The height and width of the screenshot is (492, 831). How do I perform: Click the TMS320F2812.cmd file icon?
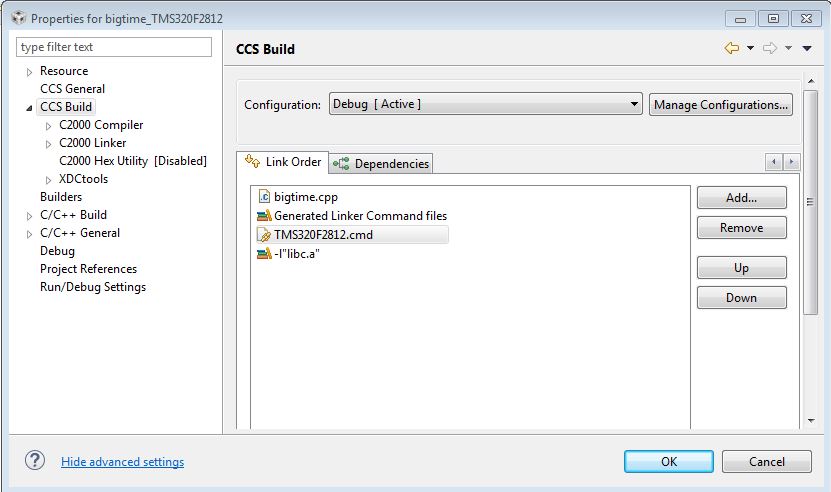tap(265, 235)
